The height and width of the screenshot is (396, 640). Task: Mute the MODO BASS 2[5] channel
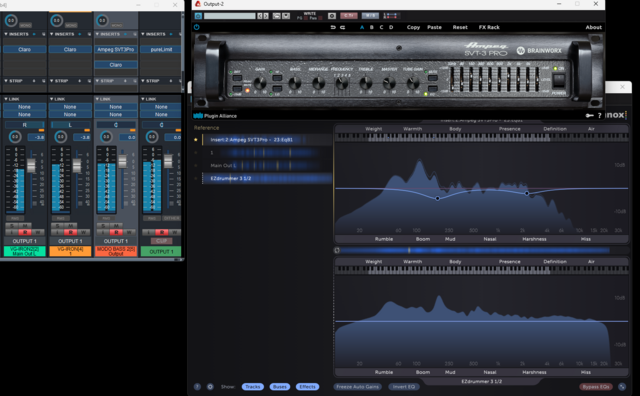pyautogui.click(x=116, y=226)
